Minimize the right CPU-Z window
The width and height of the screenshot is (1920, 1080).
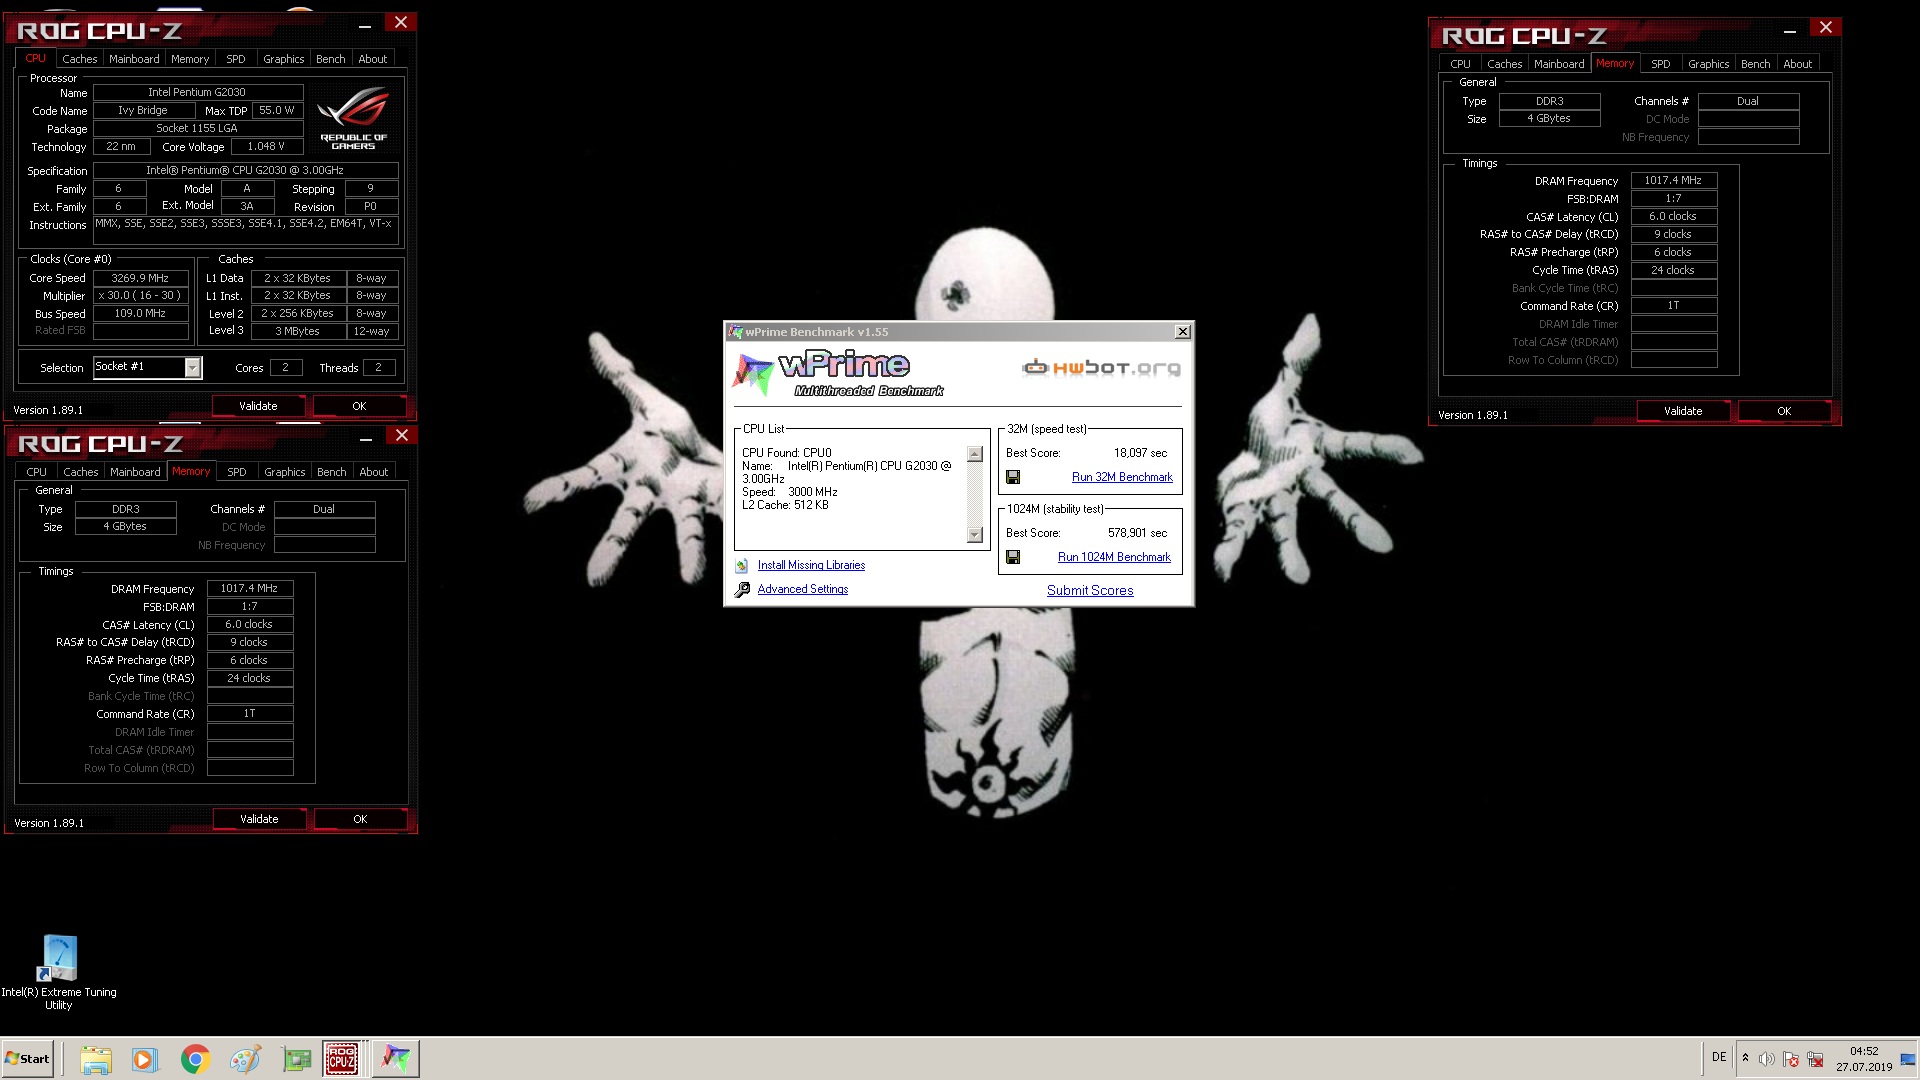pos(1790,30)
